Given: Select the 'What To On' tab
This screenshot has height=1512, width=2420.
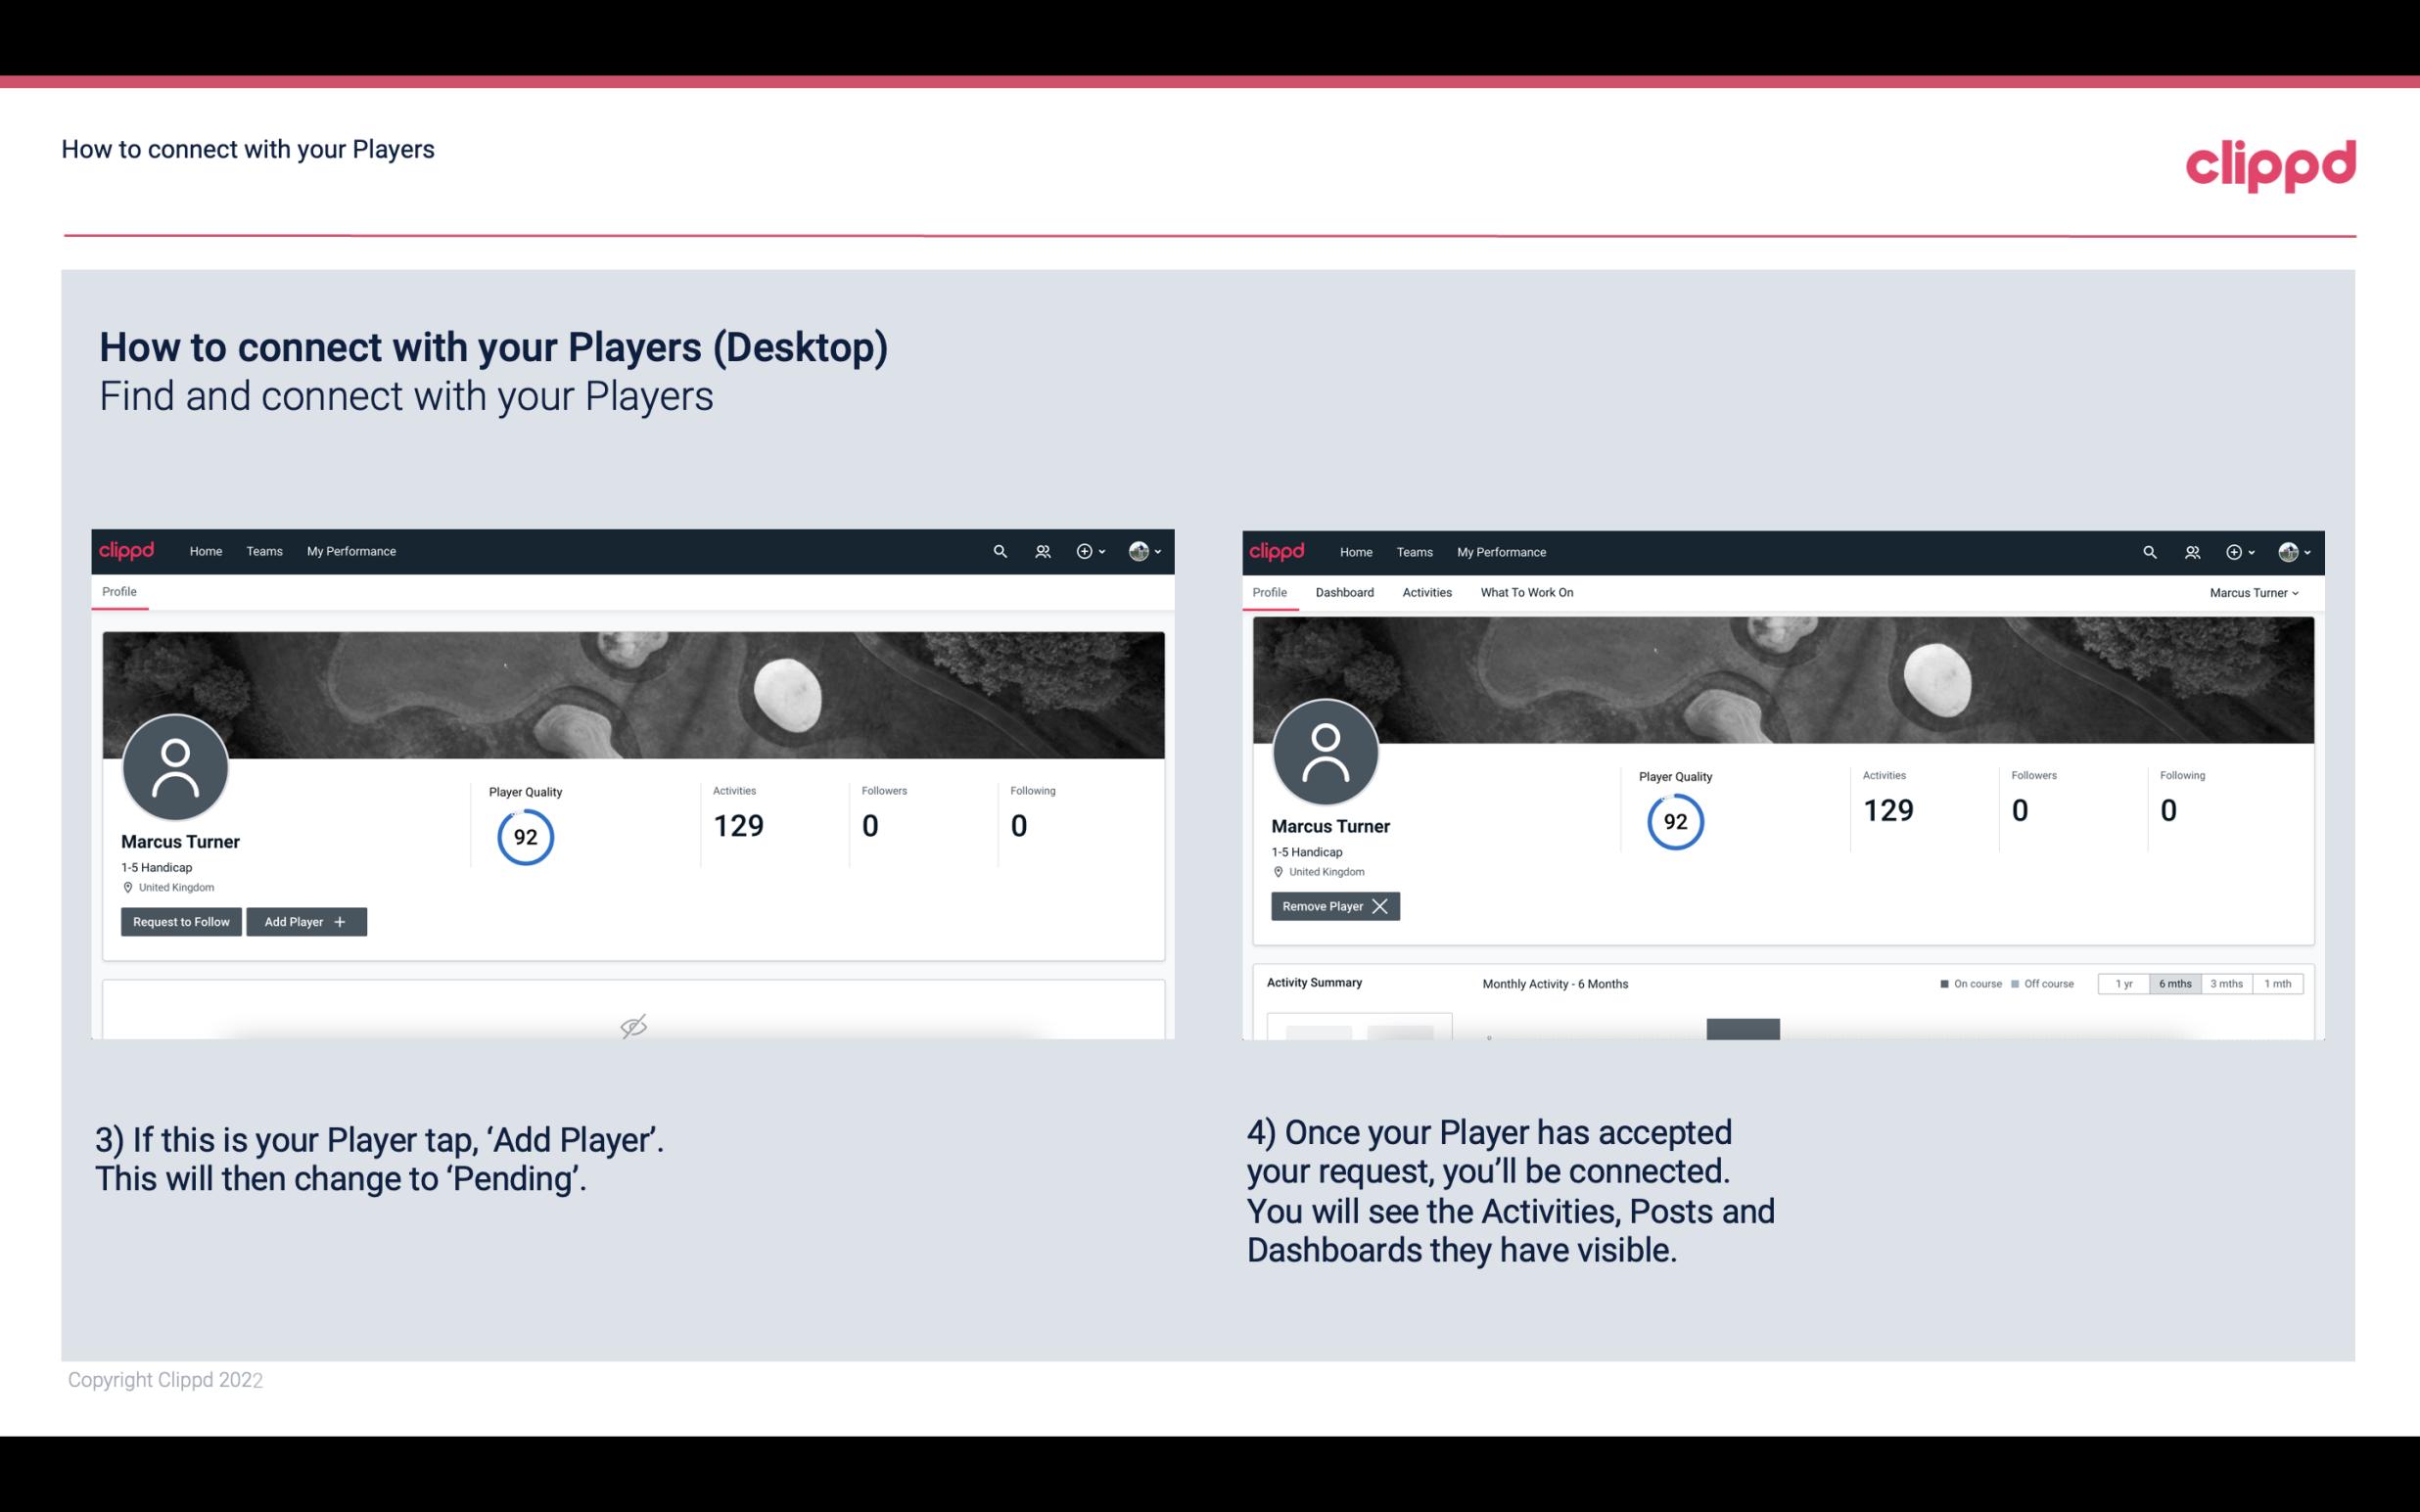Looking at the screenshot, I should 1526,592.
